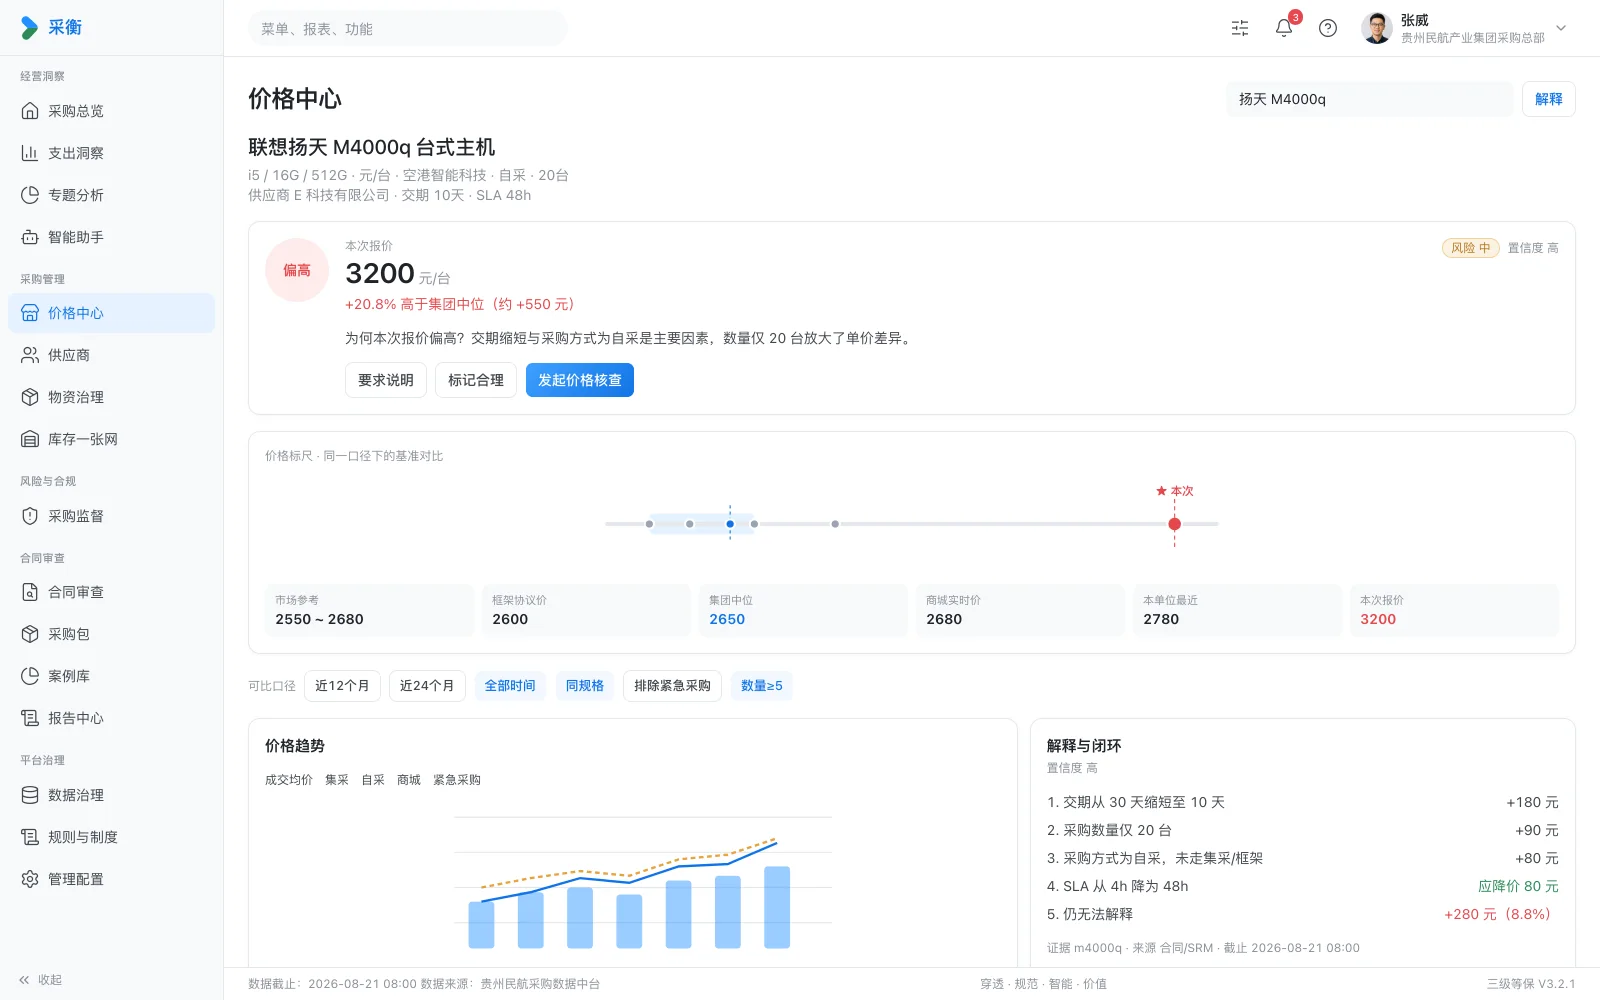The height and width of the screenshot is (1000, 1600).
Task: Toggle the 排除紧急采购 filter chip
Action: [672, 686]
